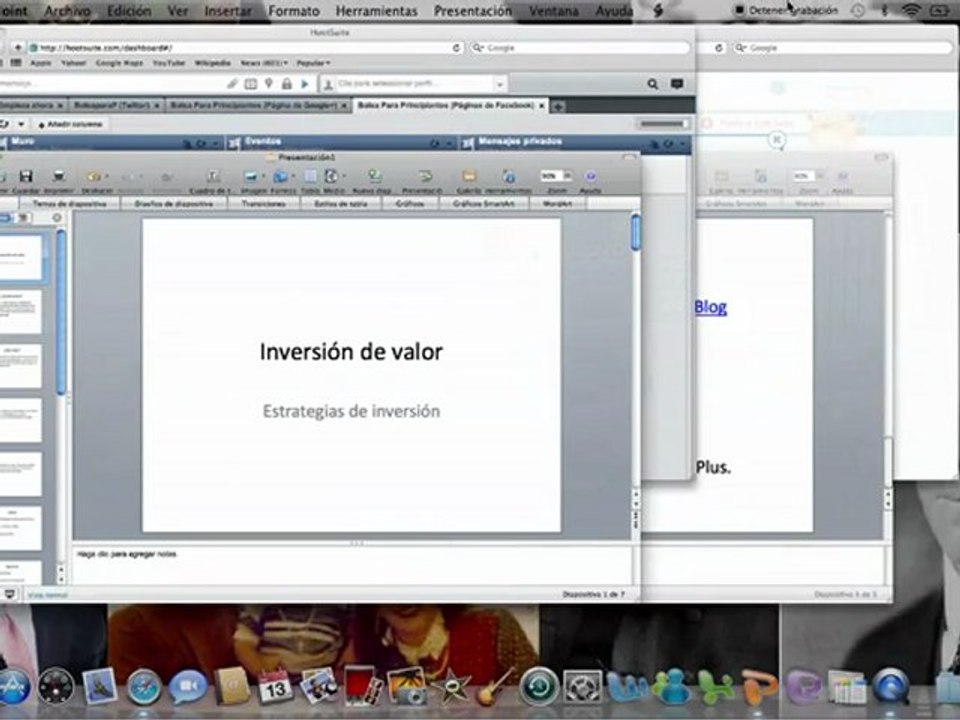Open Temas de diapositiva tab

70,203
